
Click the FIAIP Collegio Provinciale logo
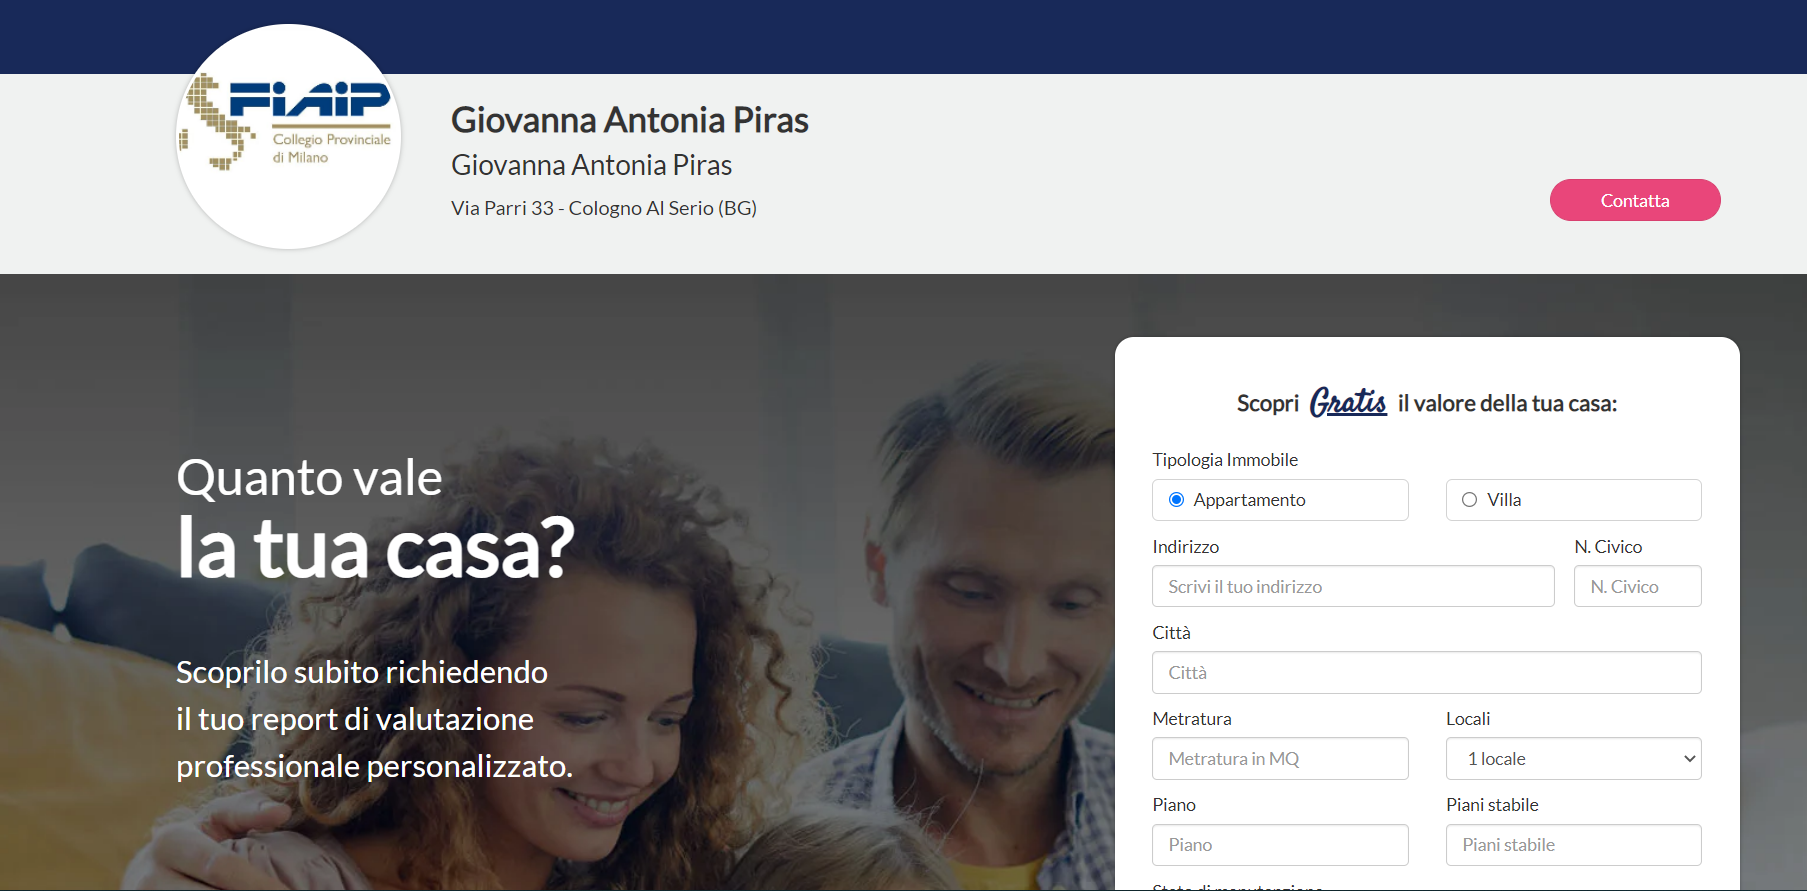(289, 137)
